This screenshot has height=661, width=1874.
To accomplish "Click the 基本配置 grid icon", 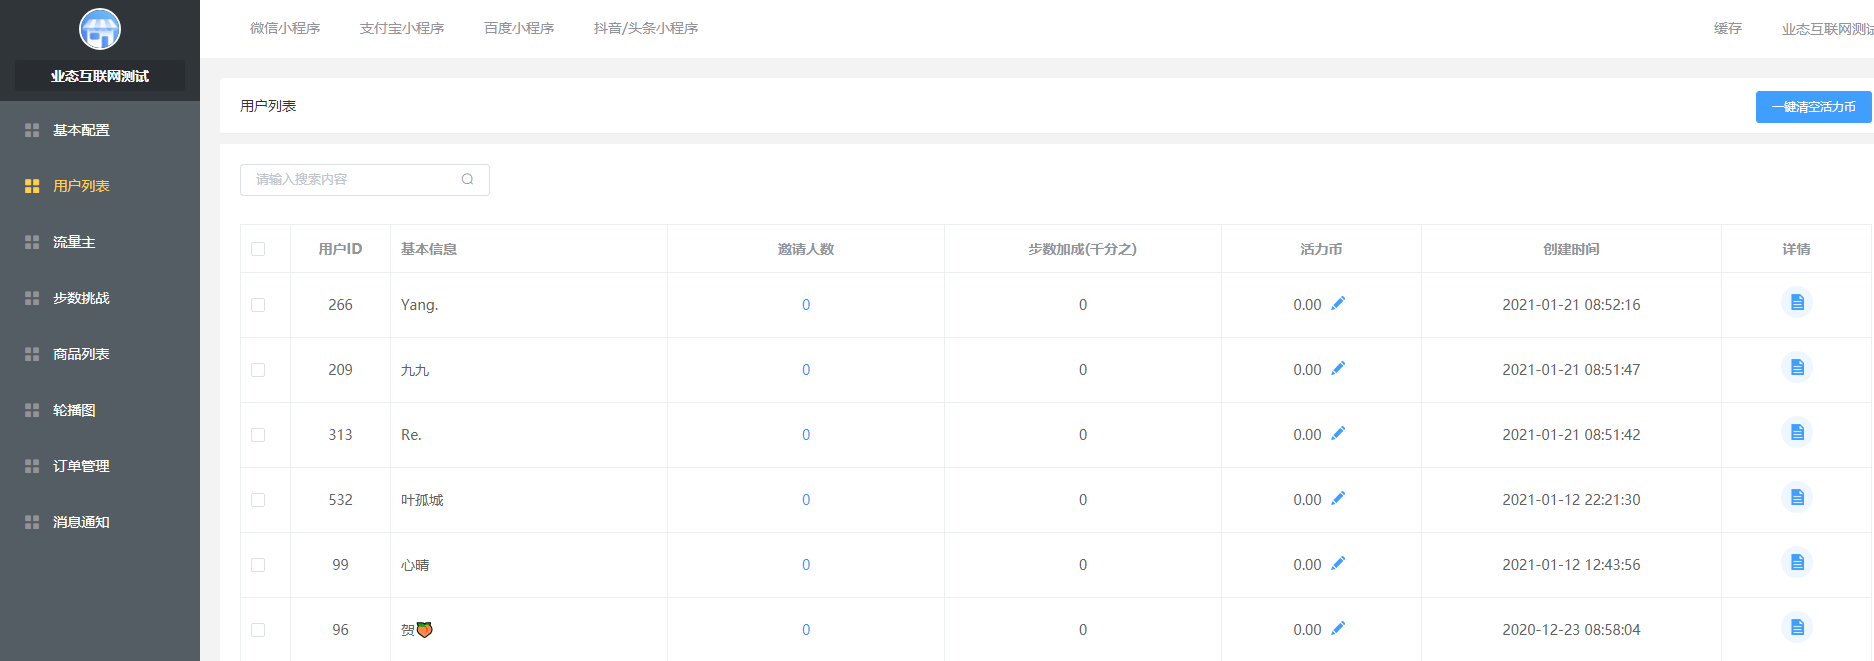I will point(32,130).
